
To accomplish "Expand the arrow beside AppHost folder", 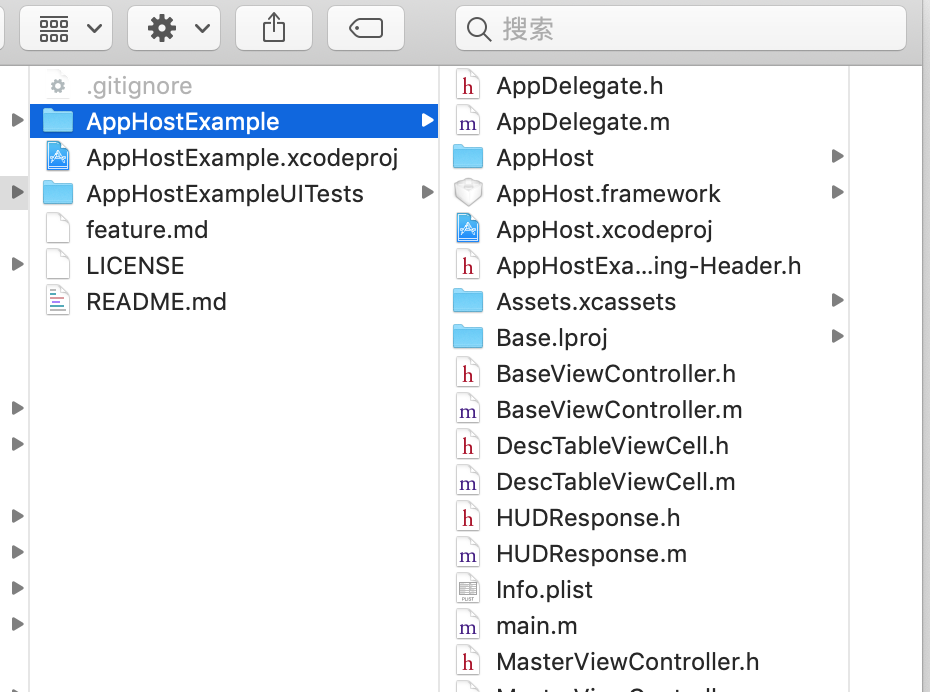I will [837, 157].
